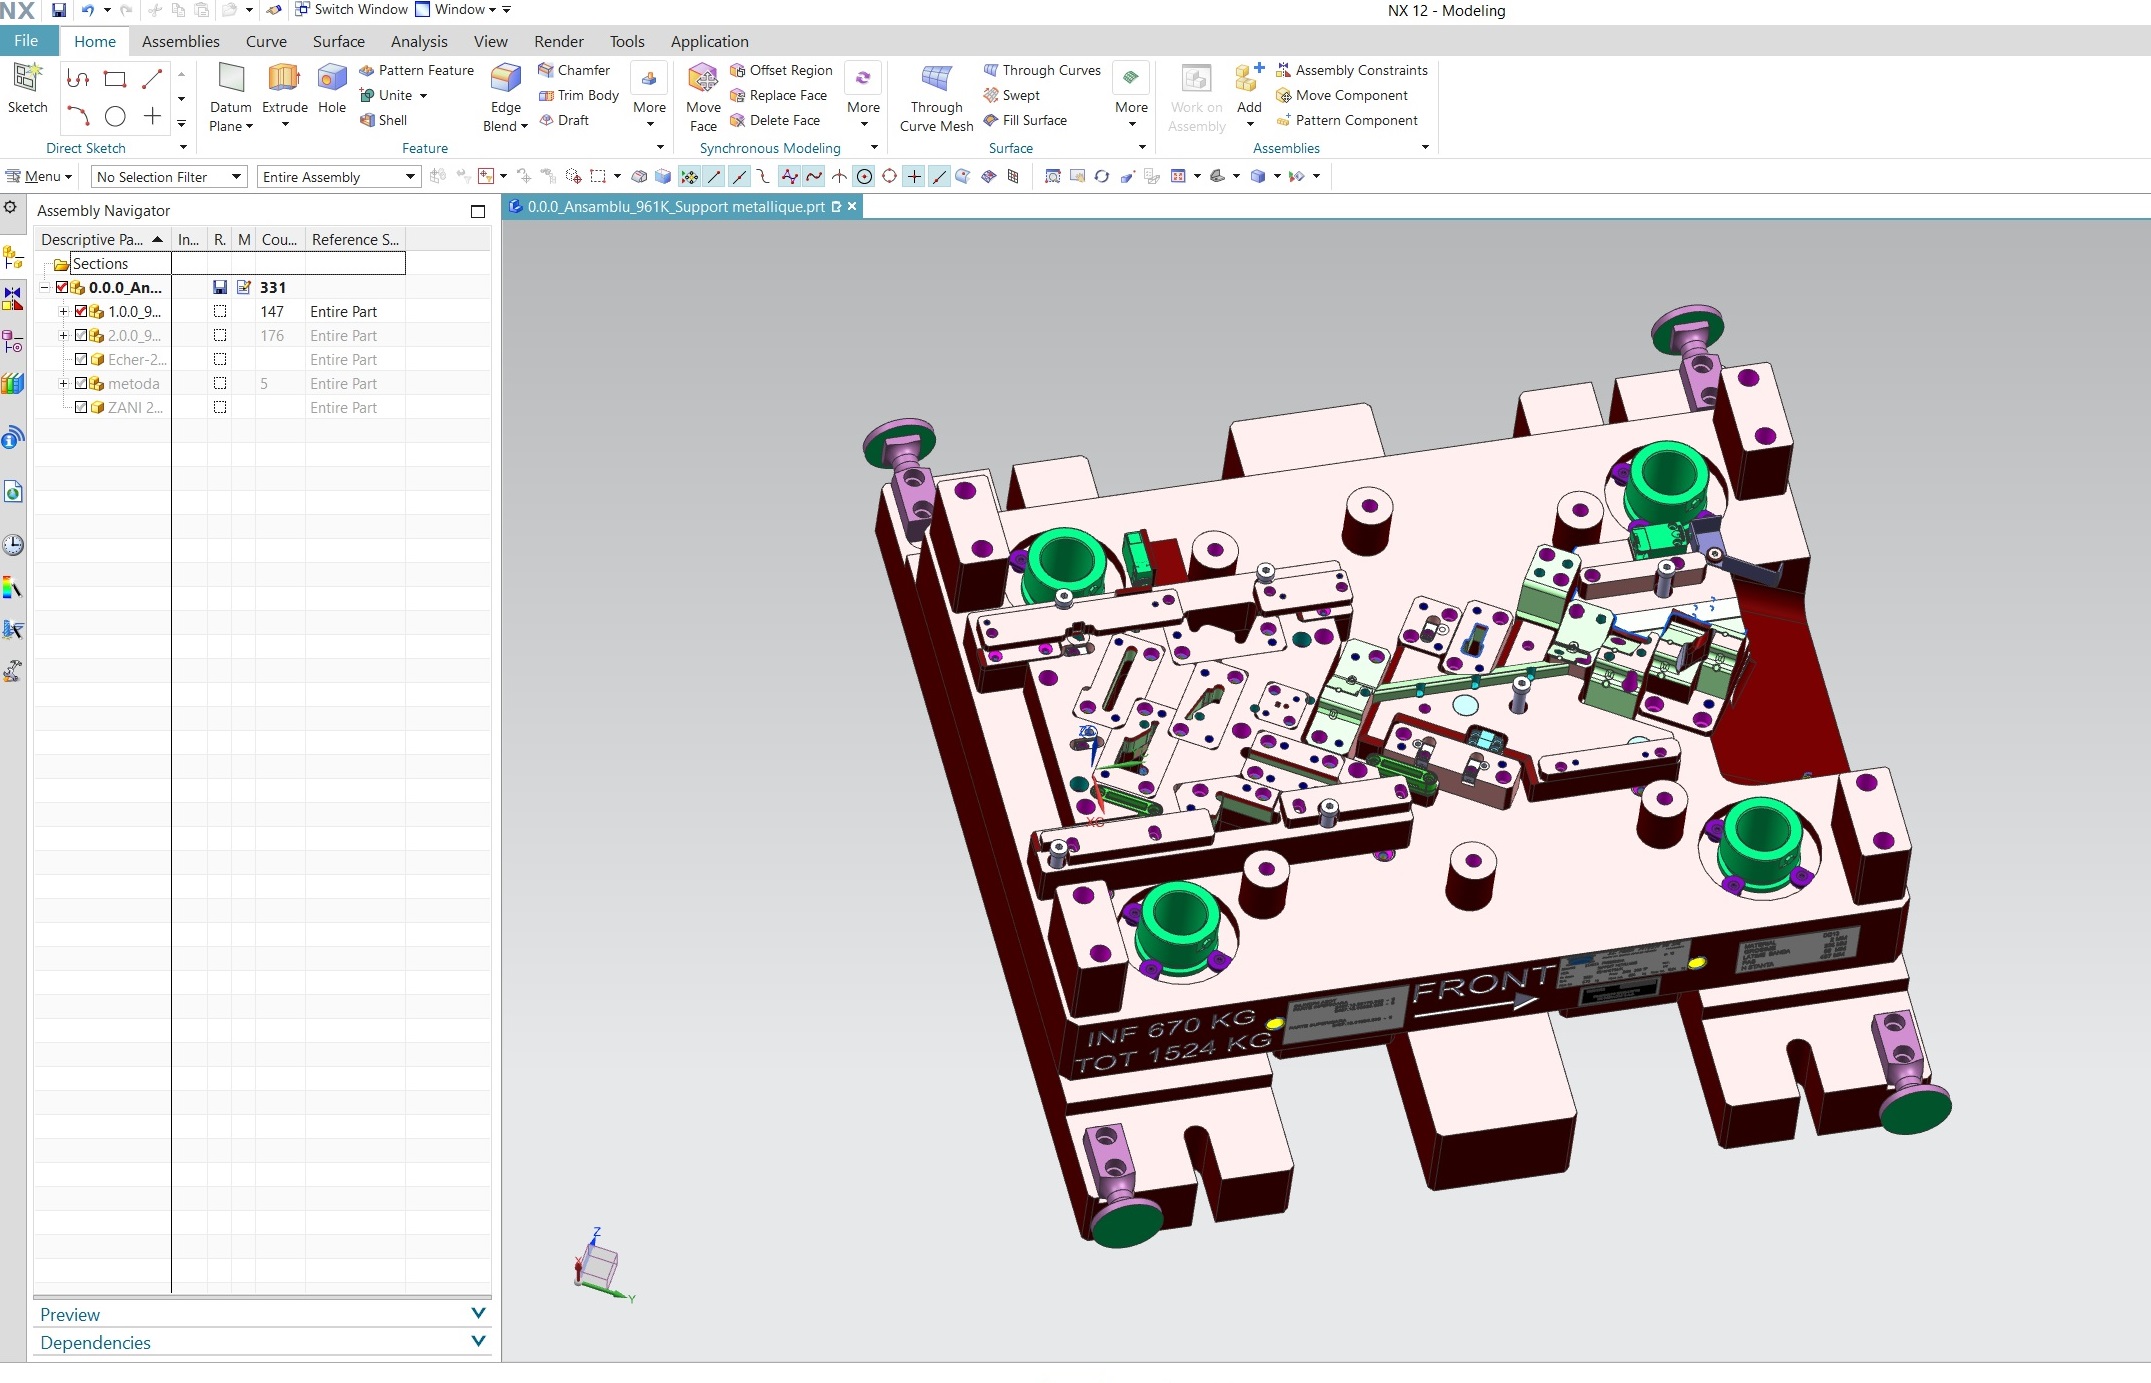Open the Analysis tab
The height and width of the screenshot is (1383, 2151).
pyautogui.click(x=418, y=41)
